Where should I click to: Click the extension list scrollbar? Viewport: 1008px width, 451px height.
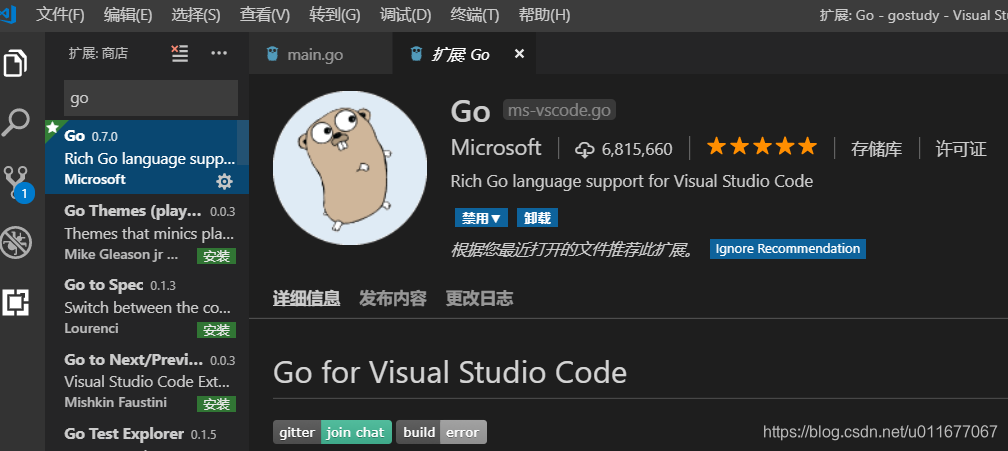(x=243, y=141)
